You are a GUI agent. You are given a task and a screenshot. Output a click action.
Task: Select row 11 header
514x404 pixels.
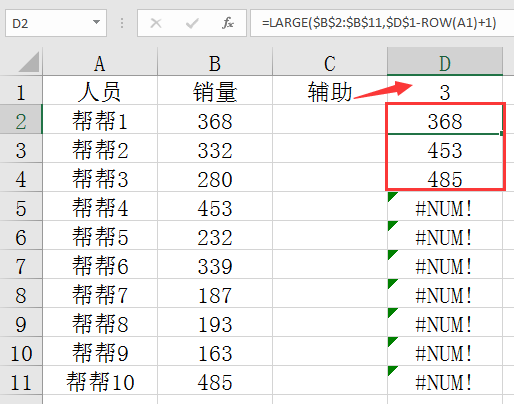(x=21, y=380)
